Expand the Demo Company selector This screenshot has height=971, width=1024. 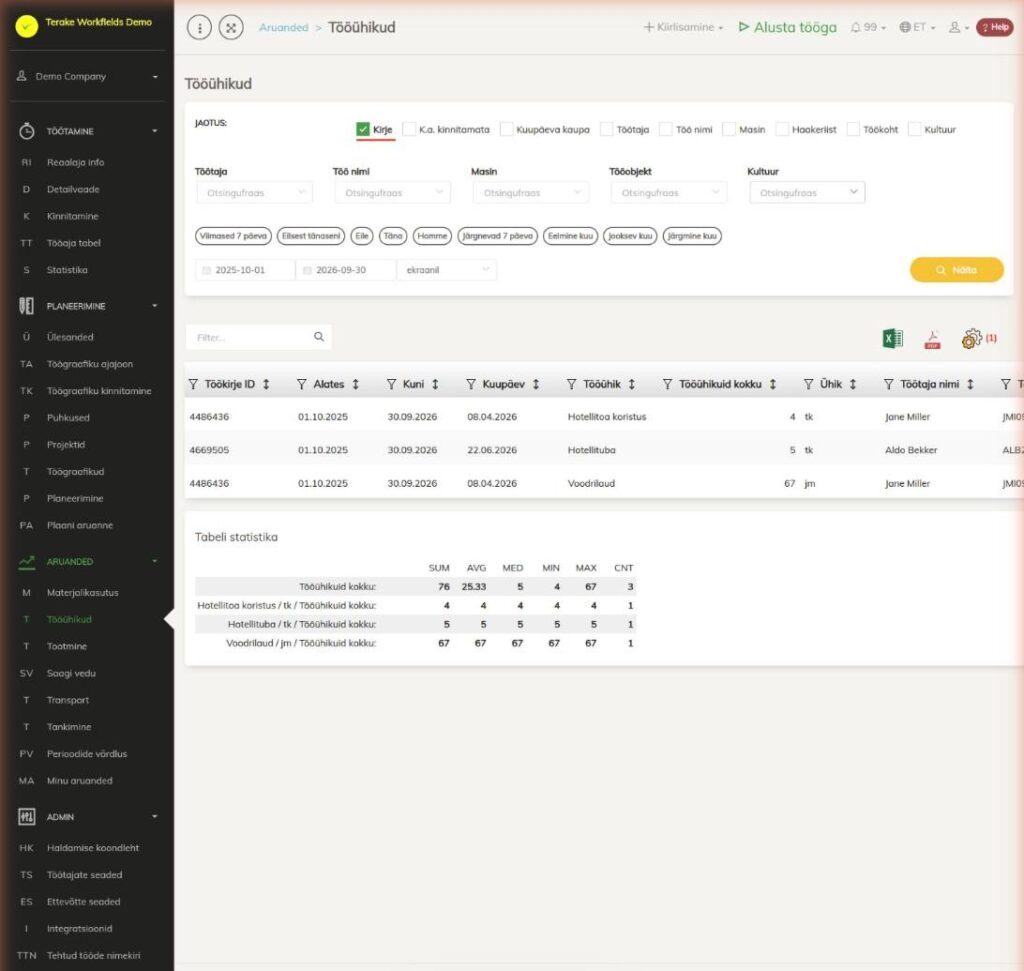pos(88,76)
